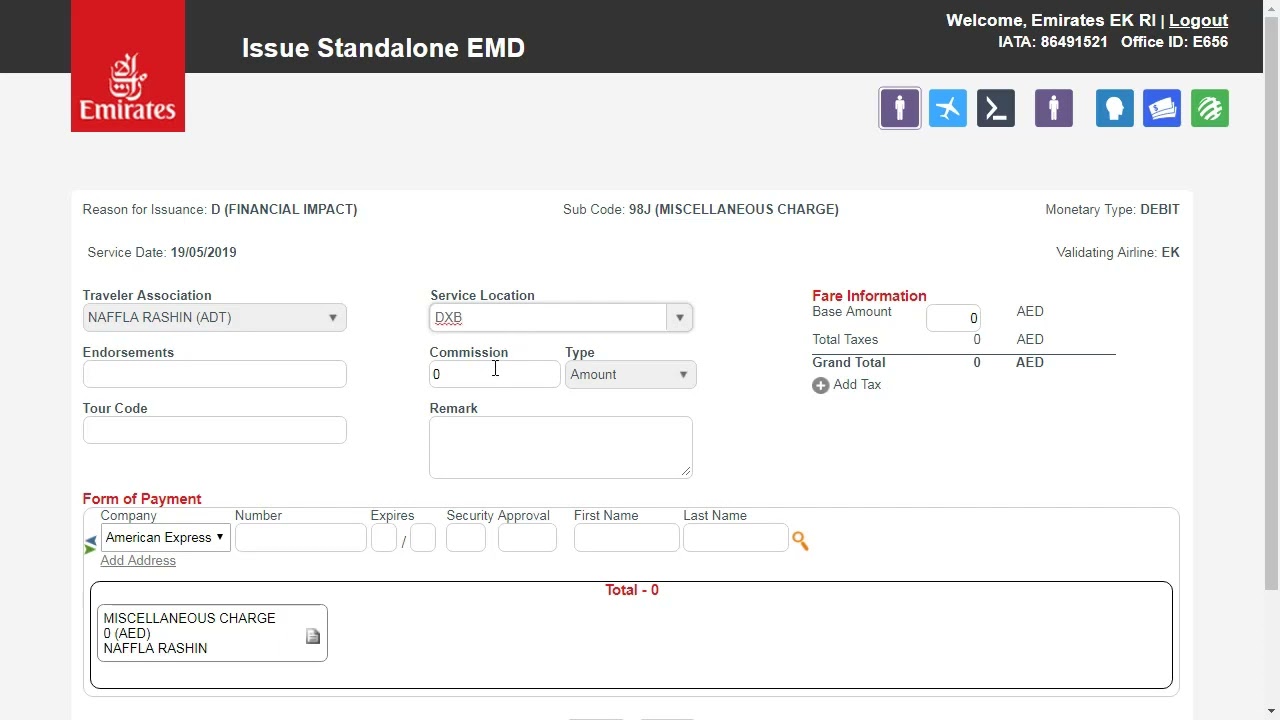
Task: Click the green striped globe icon
Action: click(1210, 108)
